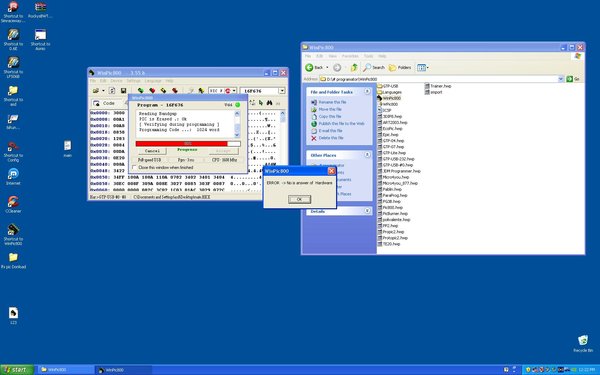Switch to the Code tab
600x375 pixels.
105,103
